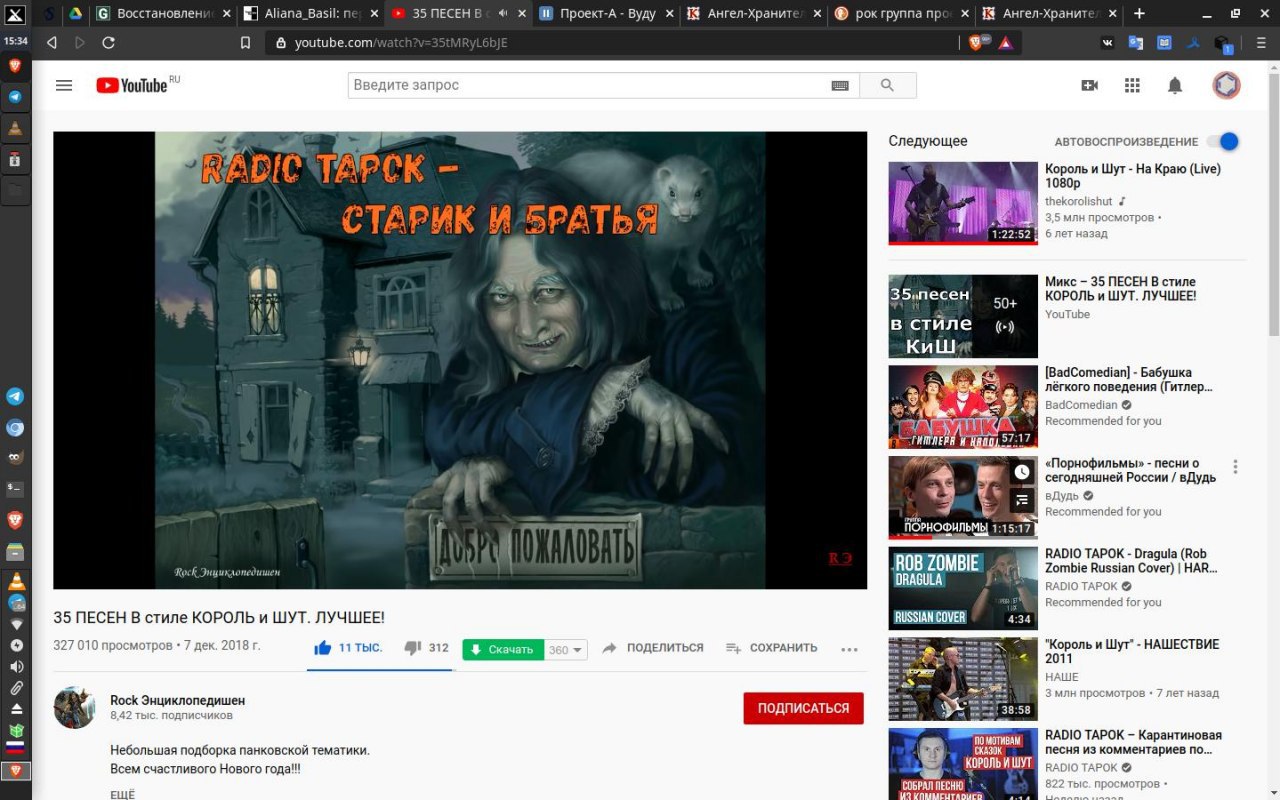Open VK extension icon
The height and width of the screenshot is (800, 1280).
1108,43
